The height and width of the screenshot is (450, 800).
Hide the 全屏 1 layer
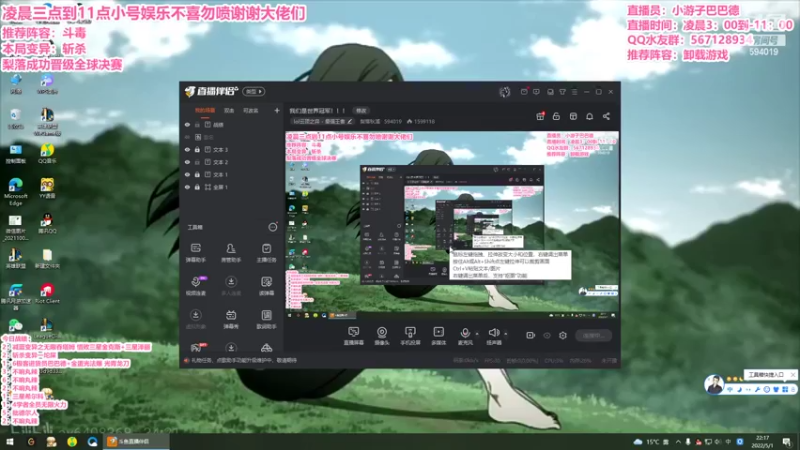tap(187, 187)
